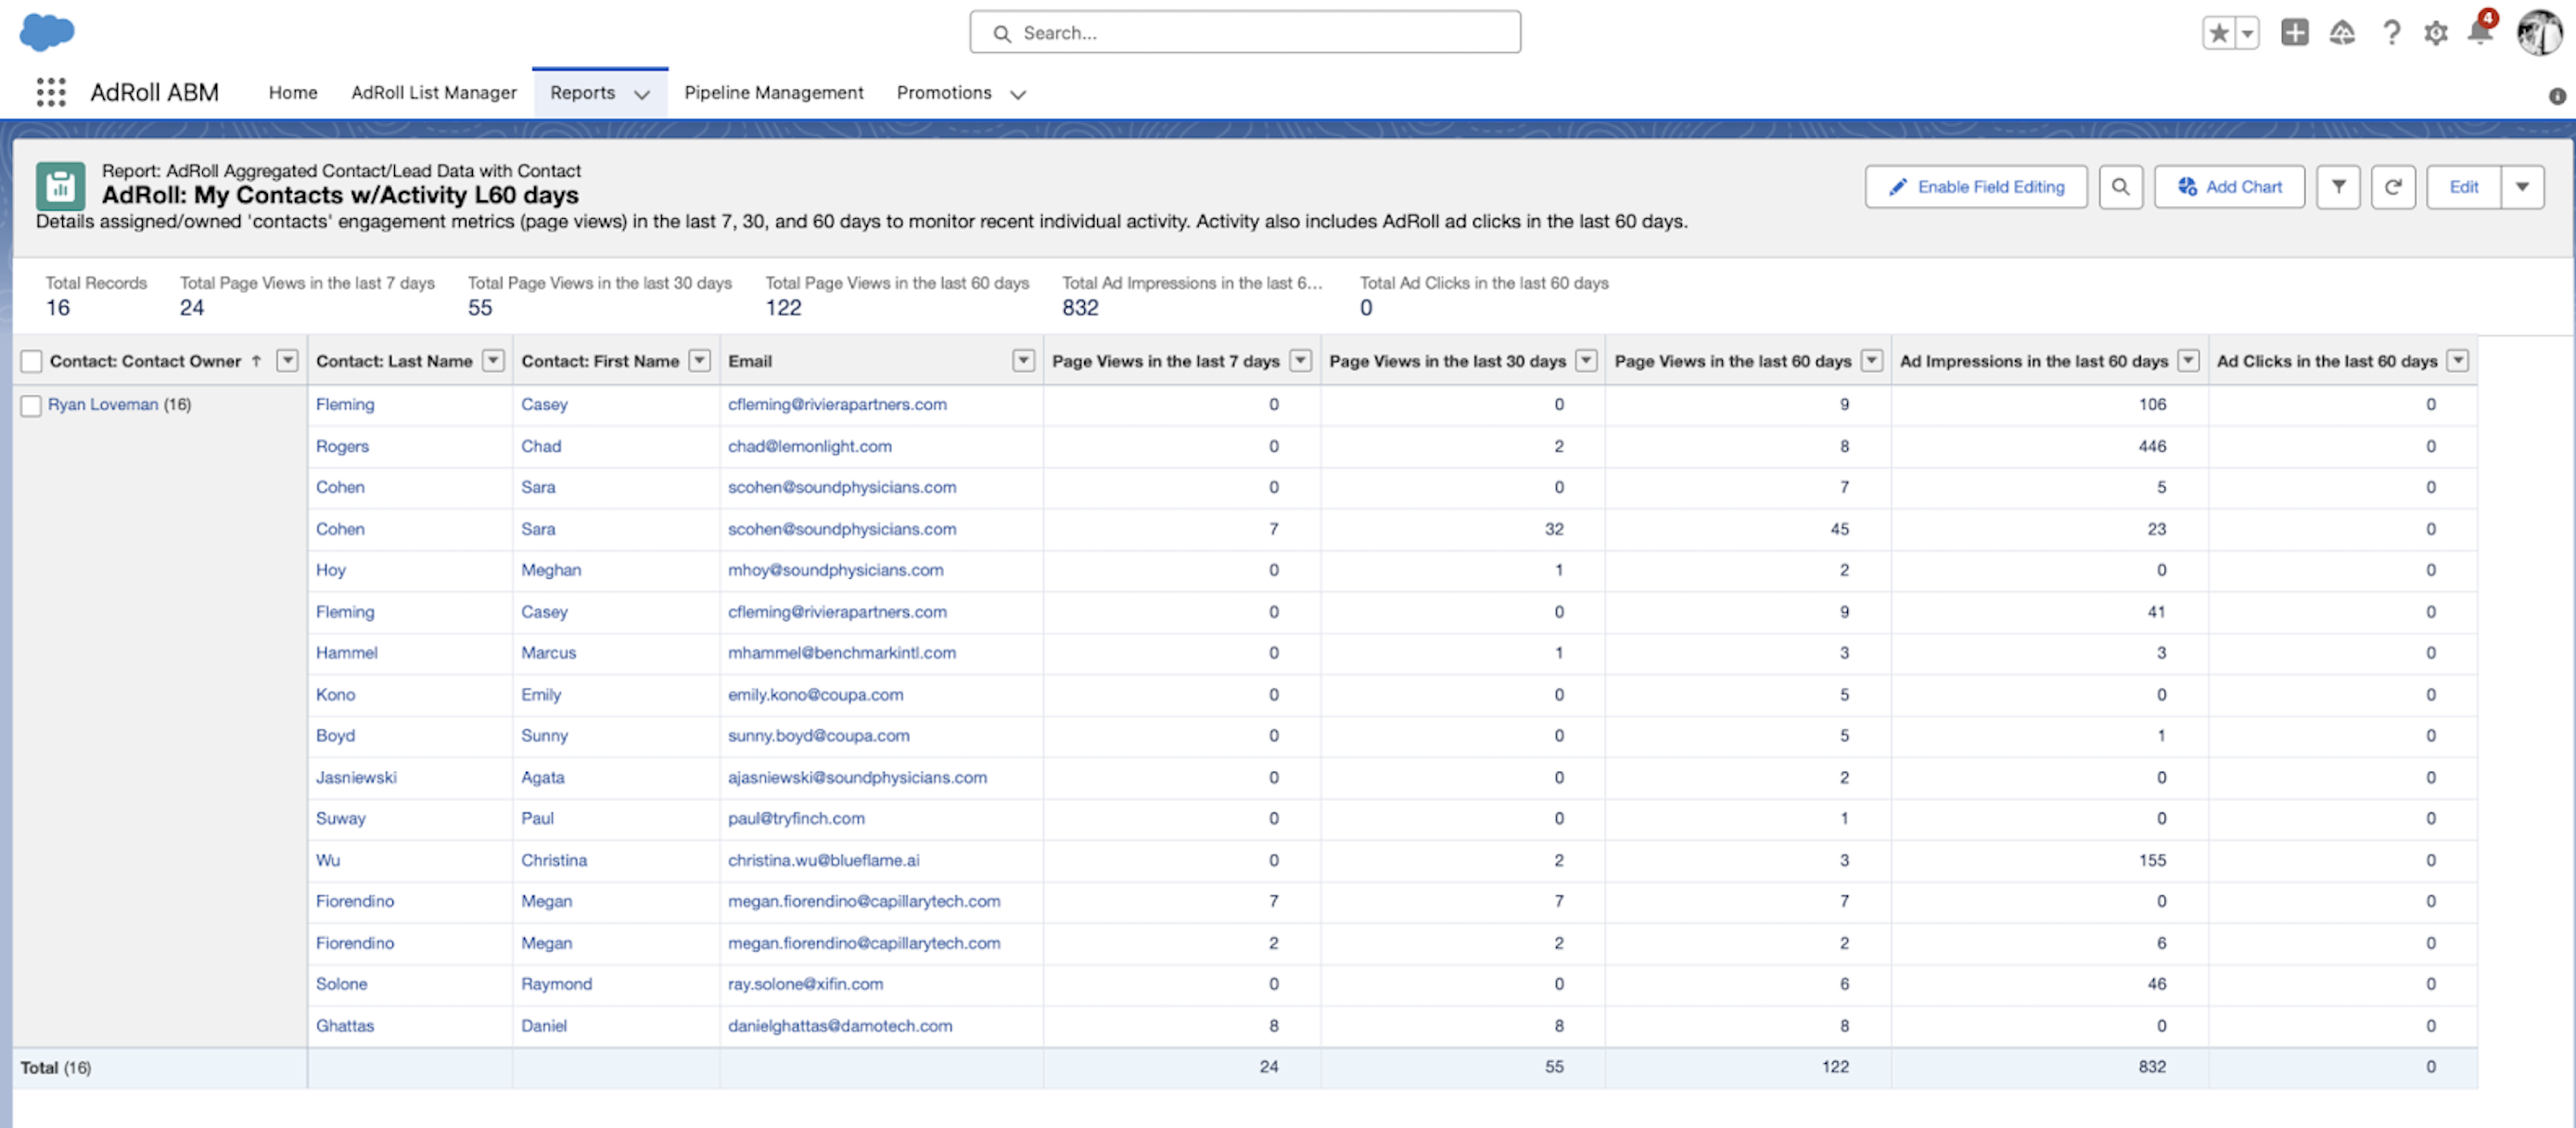Check the select-all Contact Owner checkbox

tap(32, 361)
